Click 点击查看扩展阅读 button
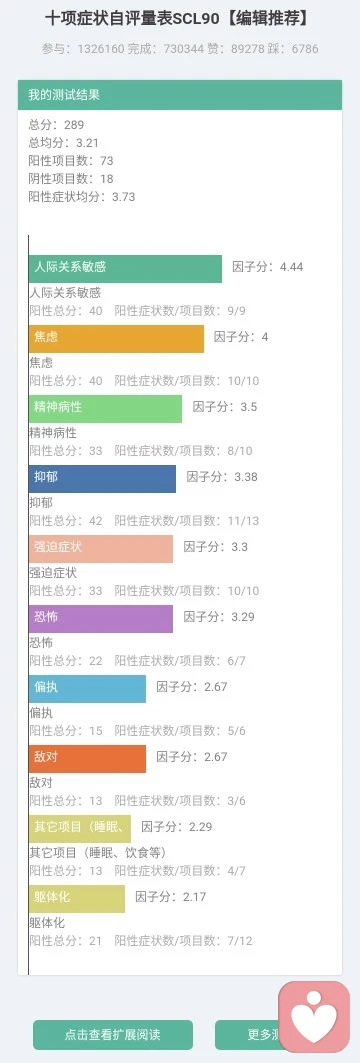Screen dimensions: 360x1063 (113, 1035)
